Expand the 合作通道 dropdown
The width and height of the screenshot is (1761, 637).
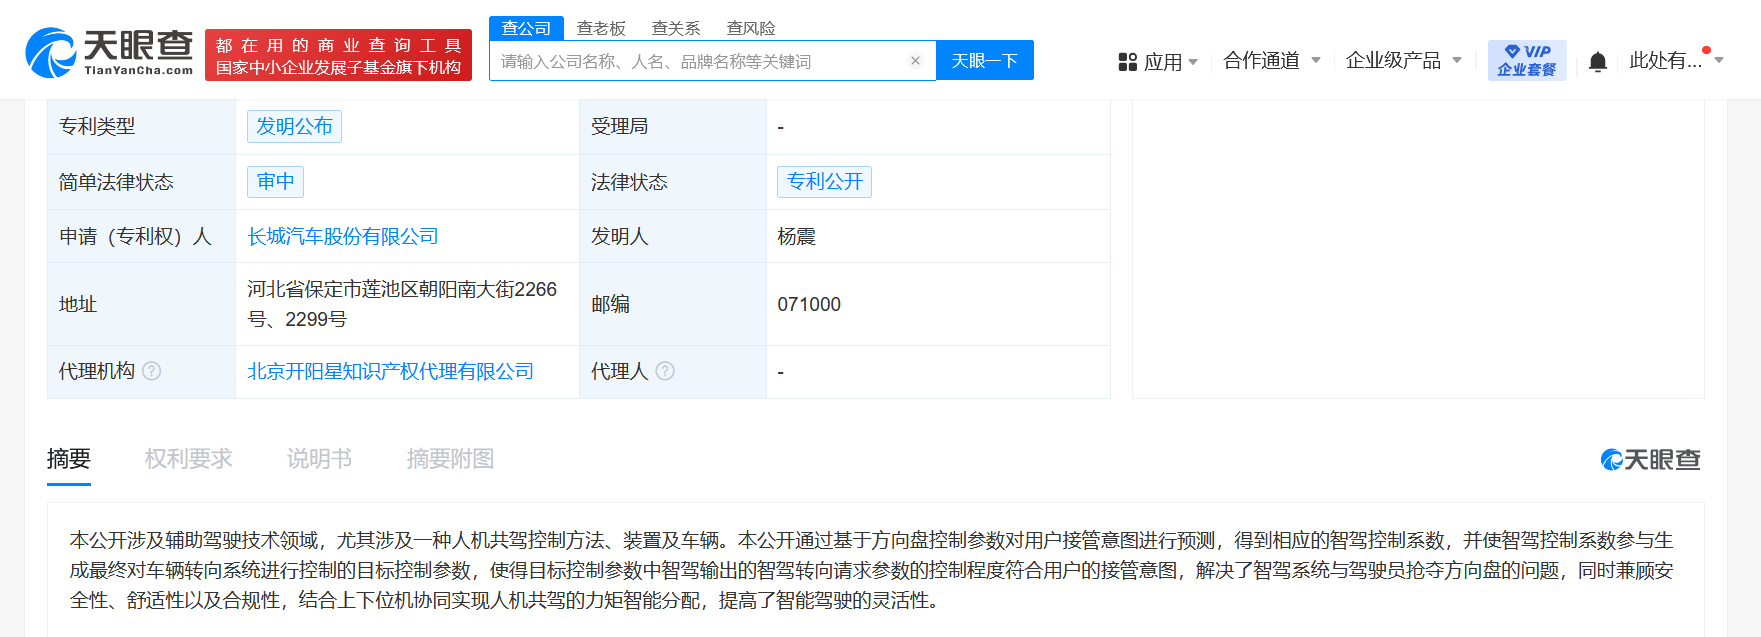pyautogui.click(x=1315, y=60)
